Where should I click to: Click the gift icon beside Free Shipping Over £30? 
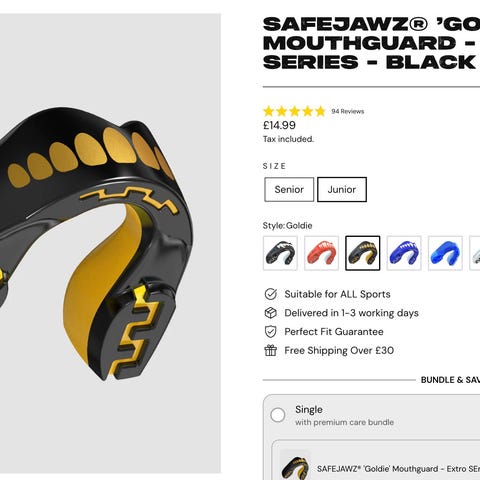pyautogui.click(x=271, y=351)
